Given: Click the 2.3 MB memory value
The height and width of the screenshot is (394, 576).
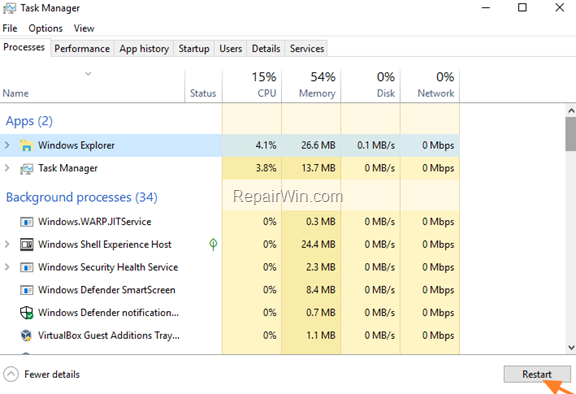Looking at the screenshot, I should 321,267.
